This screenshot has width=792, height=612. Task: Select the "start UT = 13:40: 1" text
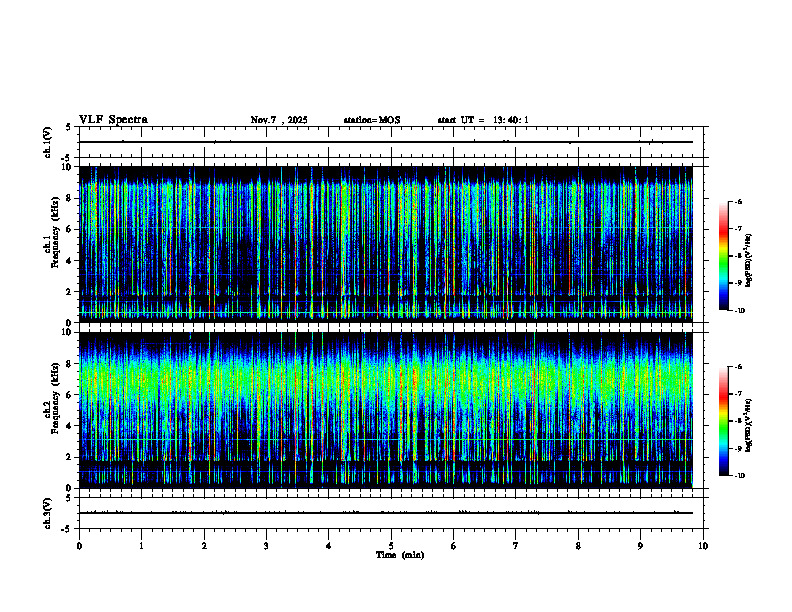point(483,120)
